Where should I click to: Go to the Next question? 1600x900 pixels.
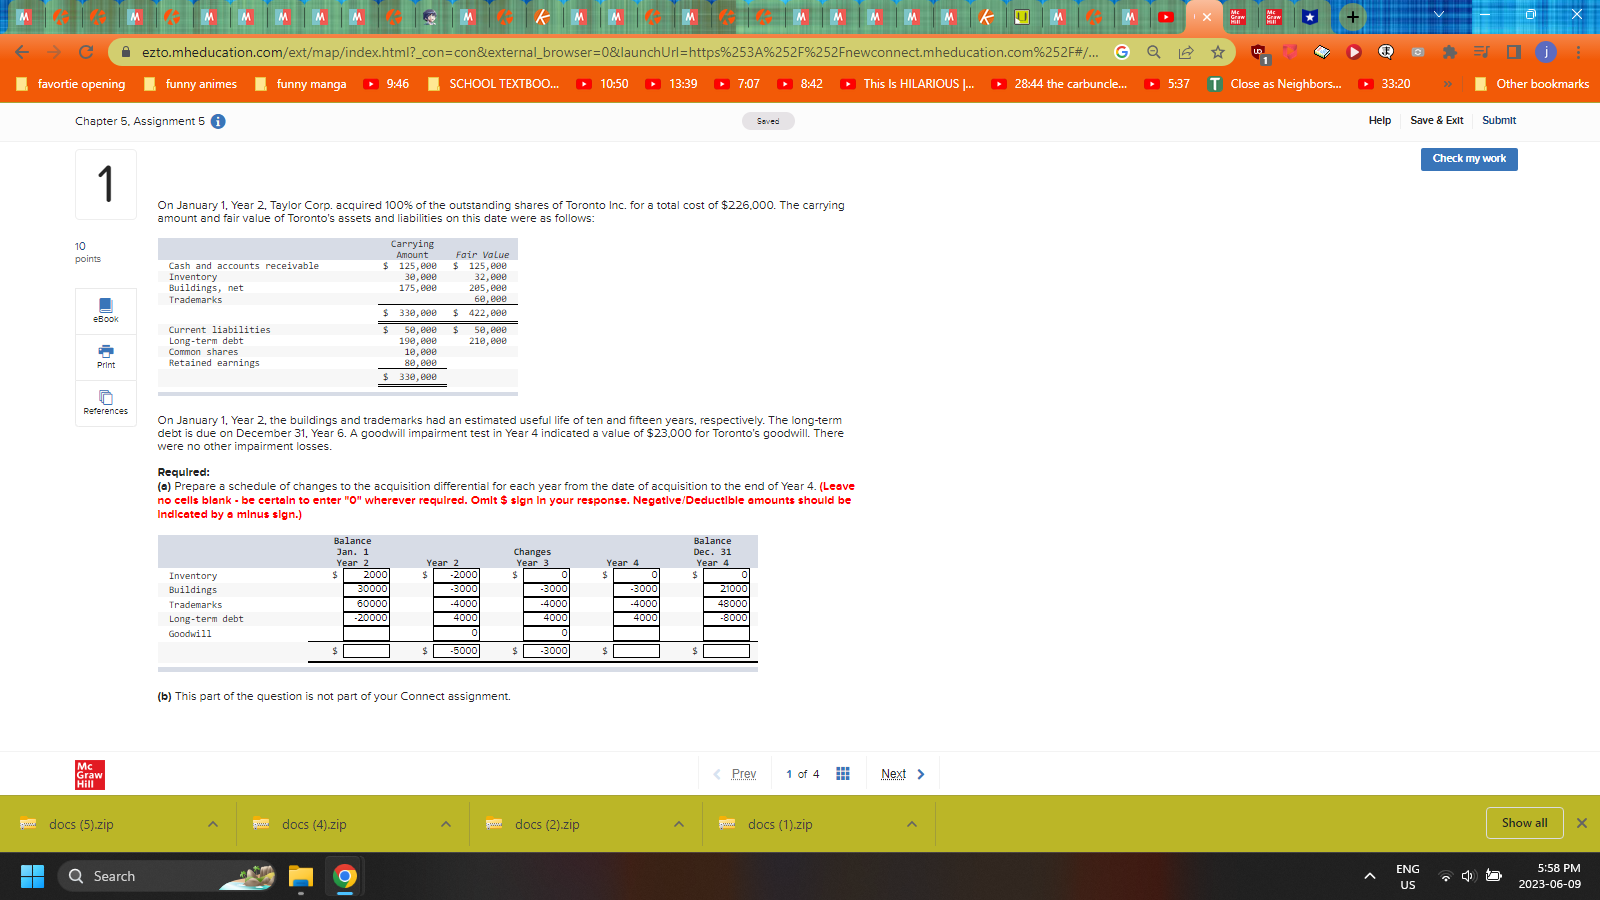pos(903,774)
